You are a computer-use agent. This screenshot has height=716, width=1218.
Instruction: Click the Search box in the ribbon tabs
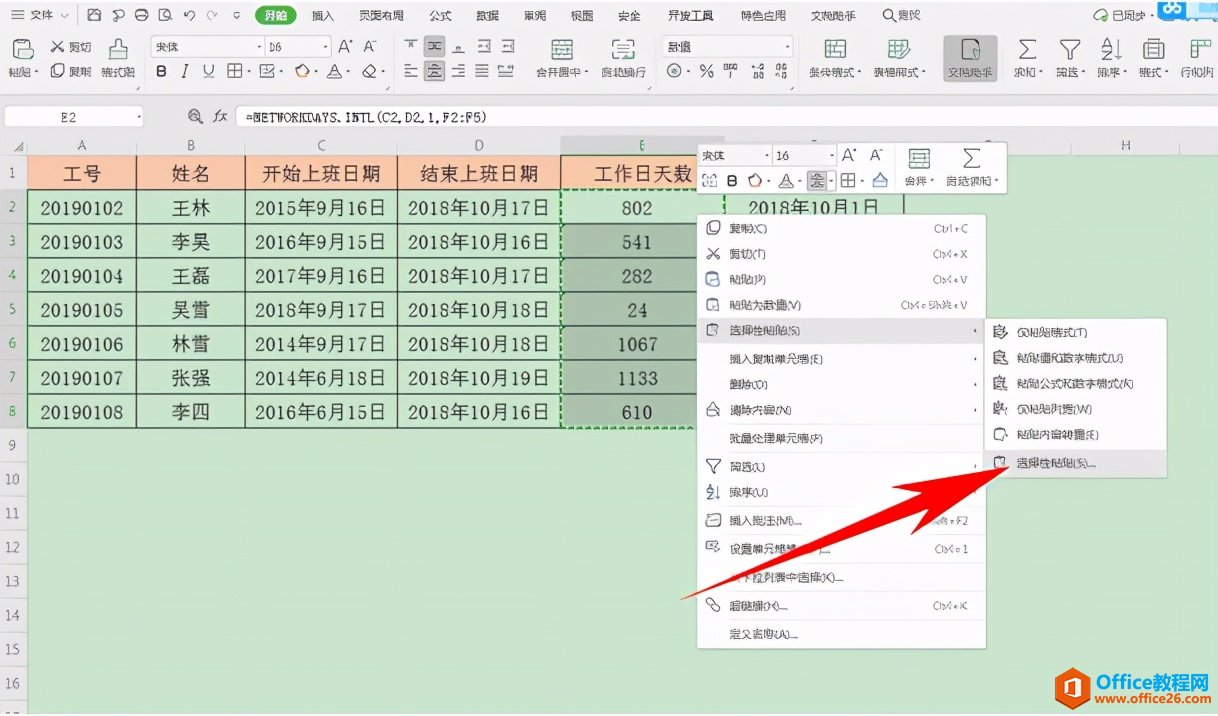(902, 15)
